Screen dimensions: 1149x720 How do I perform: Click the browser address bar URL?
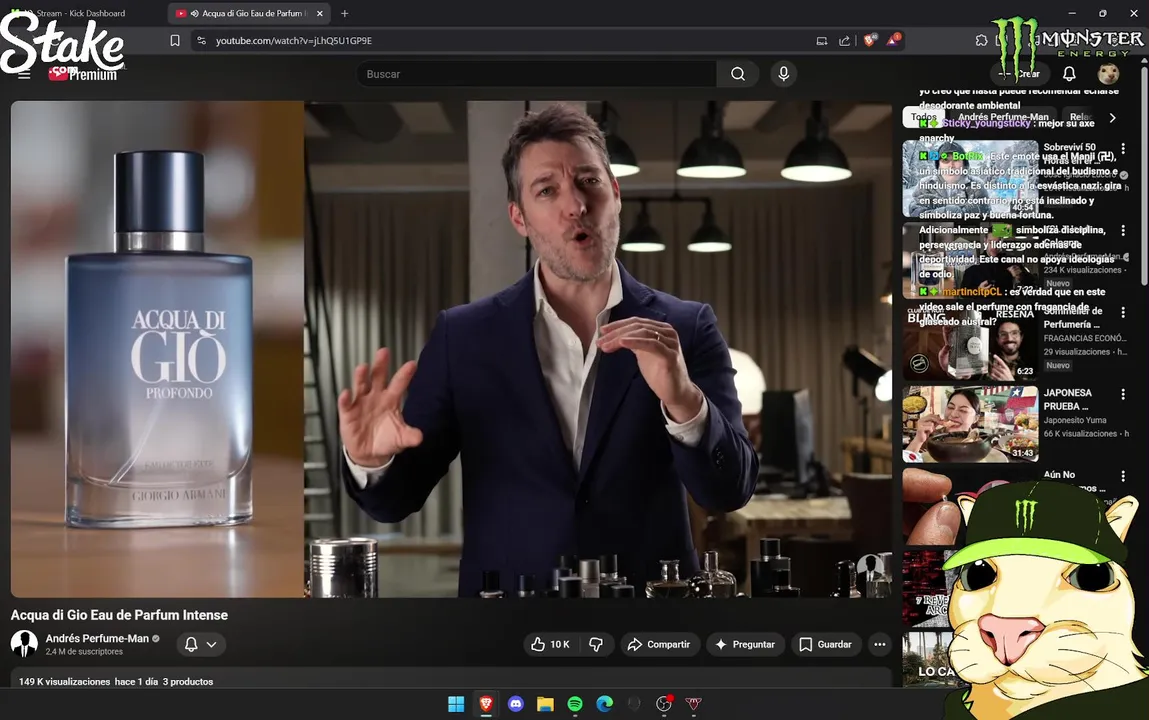coord(294,40)
